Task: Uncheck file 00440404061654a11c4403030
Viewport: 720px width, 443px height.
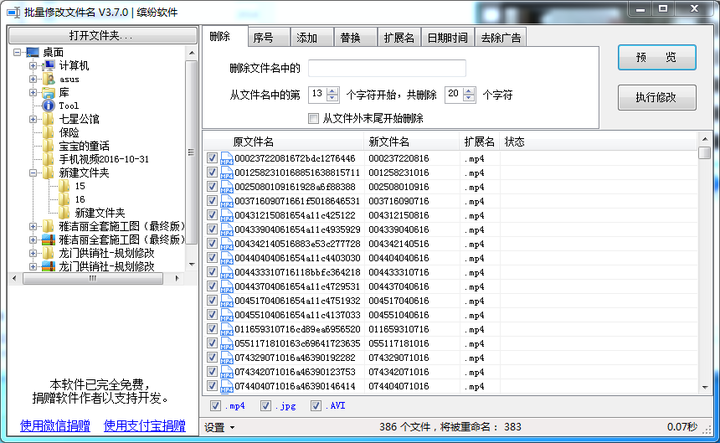Action: coord(212,258)
